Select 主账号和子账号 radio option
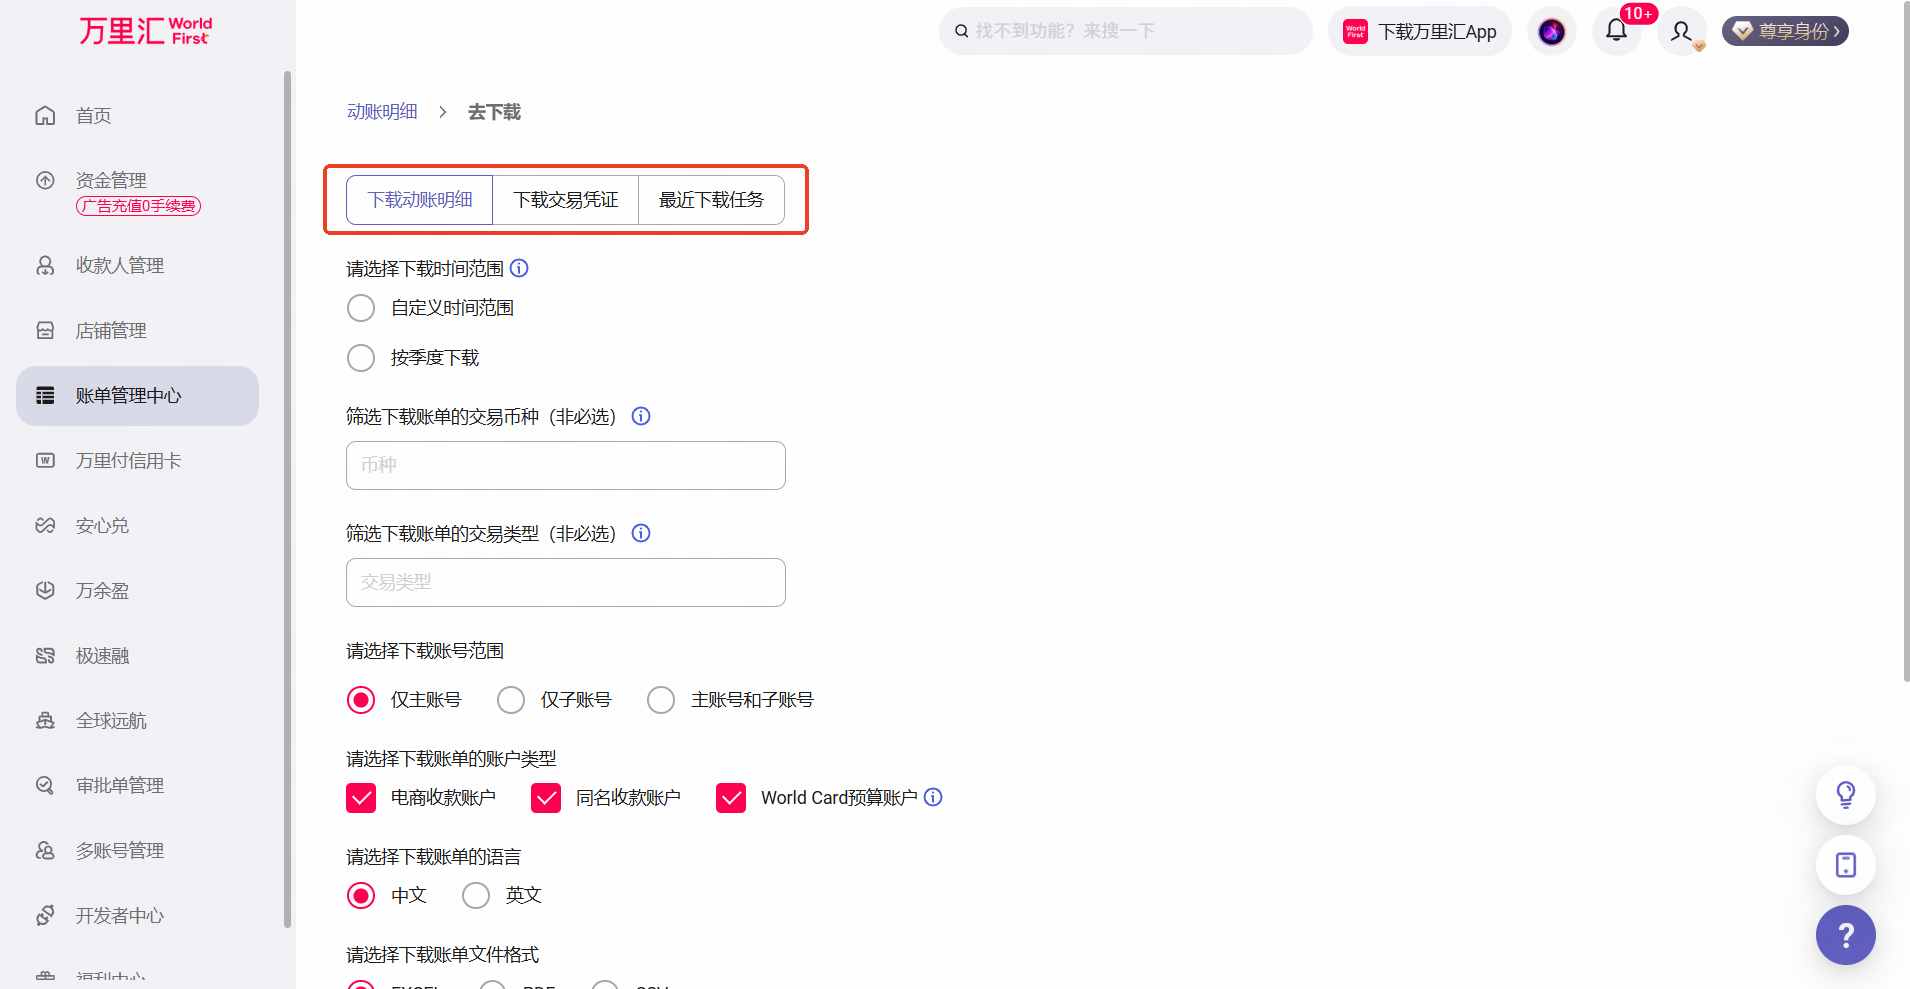 pos(661,700)
